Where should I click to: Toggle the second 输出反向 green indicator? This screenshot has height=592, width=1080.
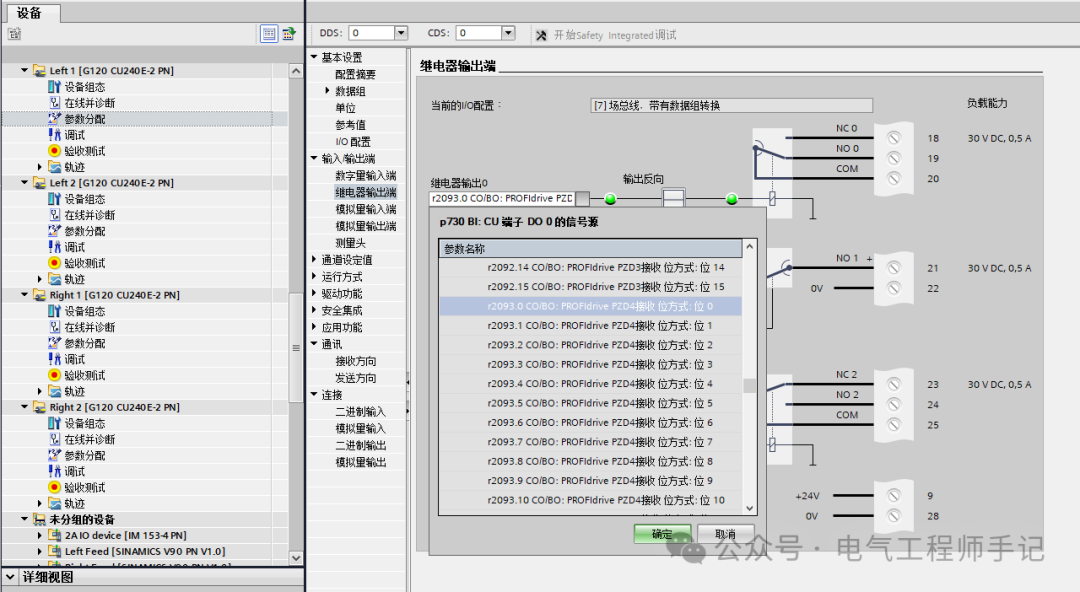click(x=733, y=199)
